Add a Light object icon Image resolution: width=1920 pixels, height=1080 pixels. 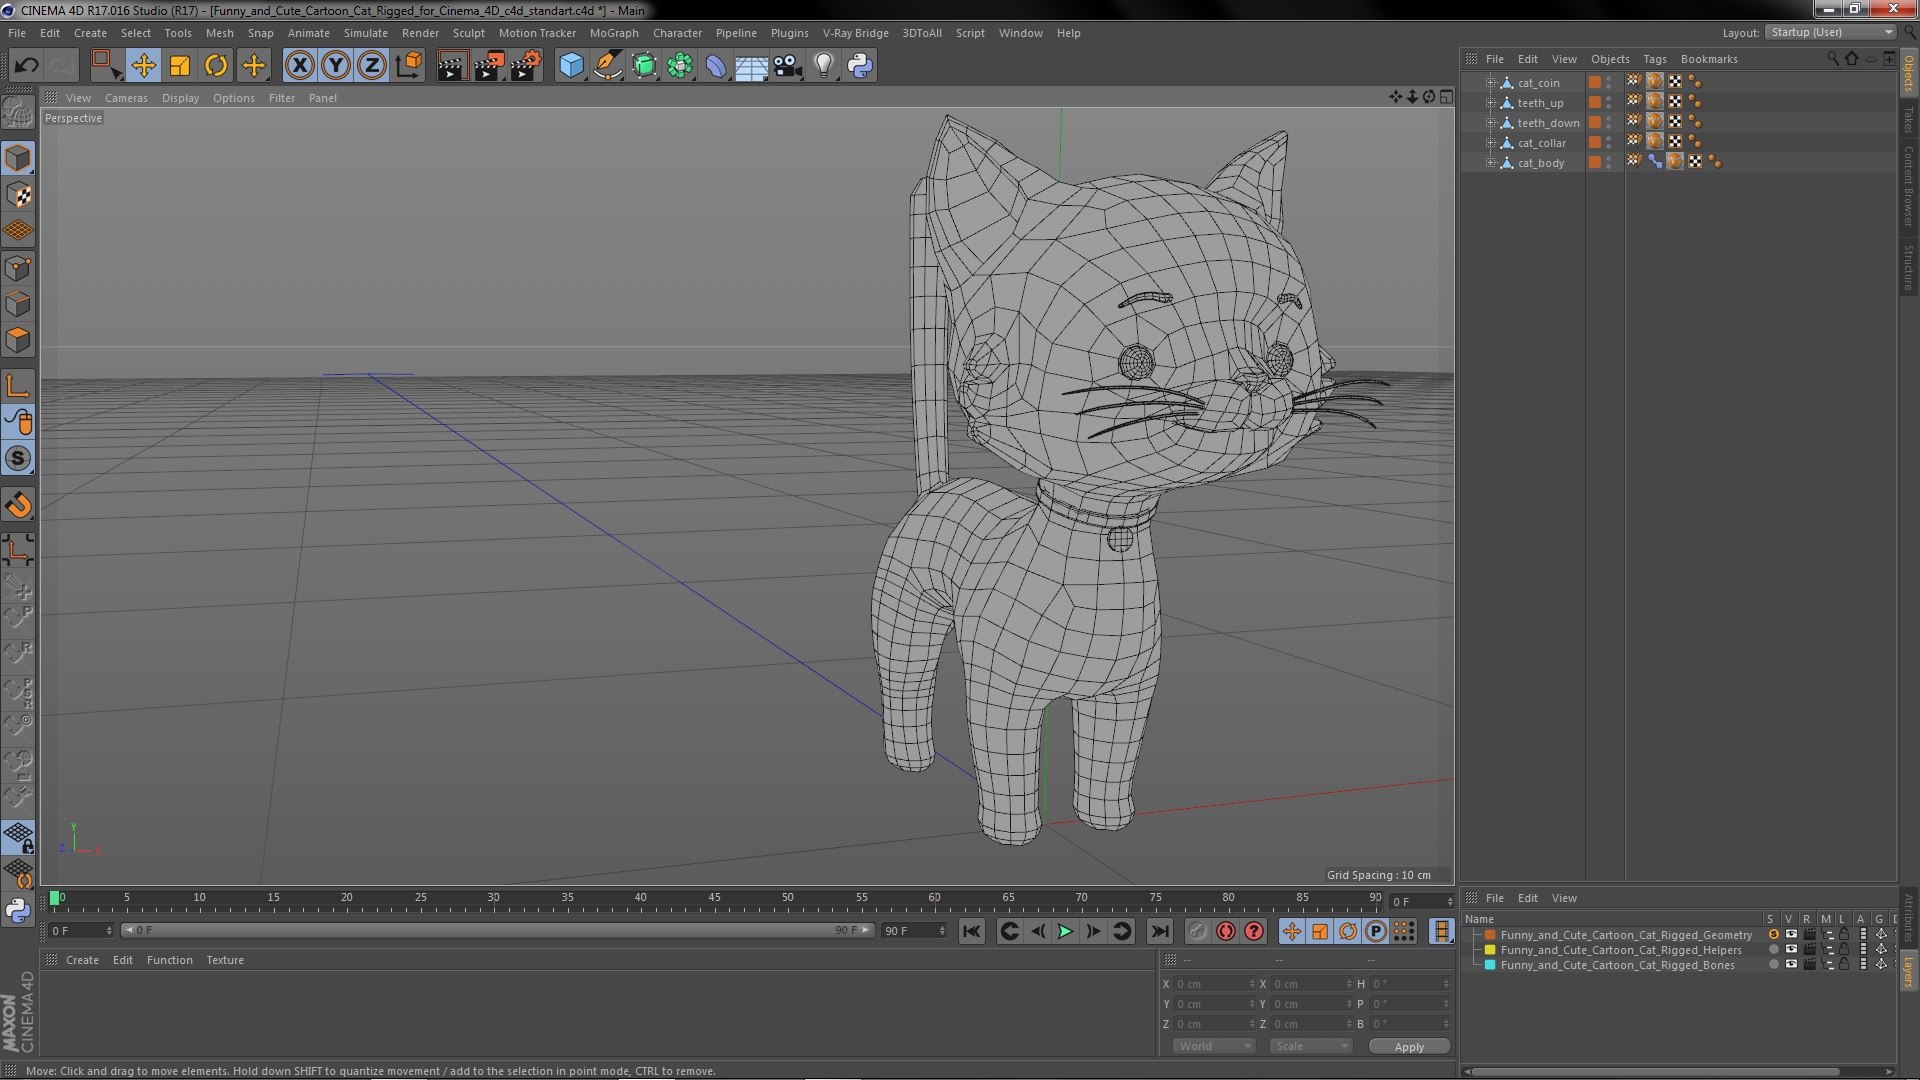pyautogui.click(x=824, y=66)
